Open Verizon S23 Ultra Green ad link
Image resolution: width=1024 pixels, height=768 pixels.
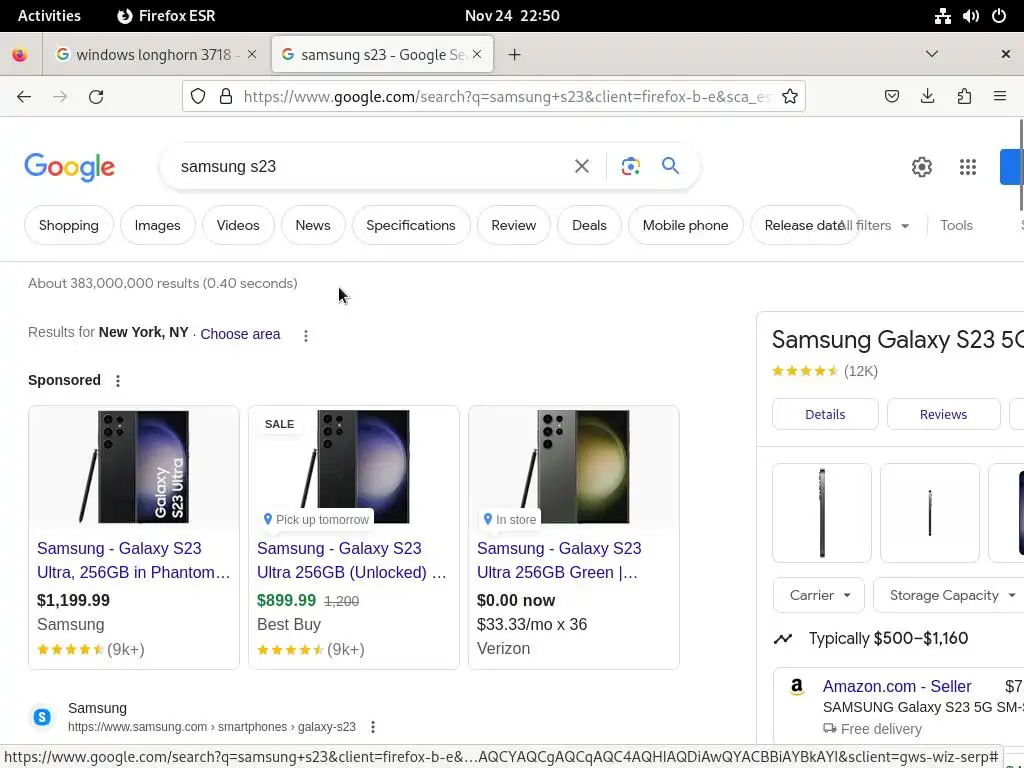click(x=559, y=560)
